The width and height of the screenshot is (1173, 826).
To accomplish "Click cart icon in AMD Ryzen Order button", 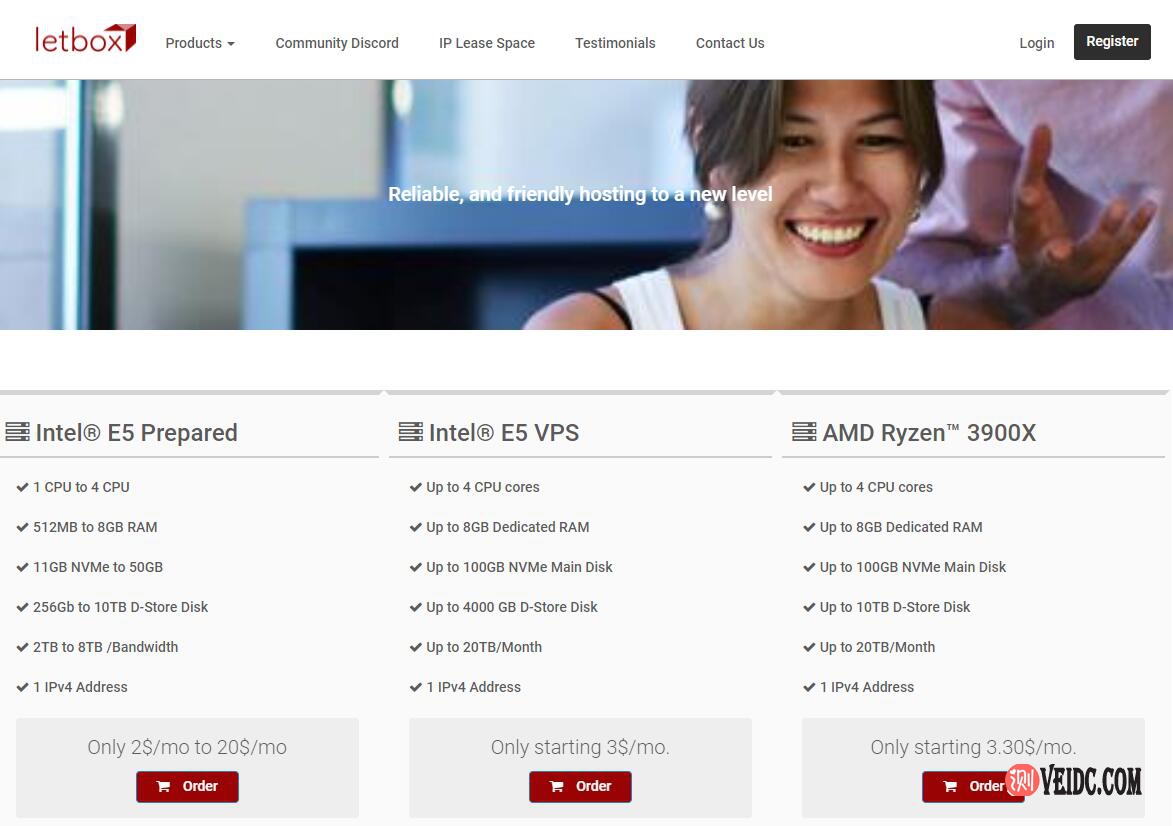I will (951, 787).
